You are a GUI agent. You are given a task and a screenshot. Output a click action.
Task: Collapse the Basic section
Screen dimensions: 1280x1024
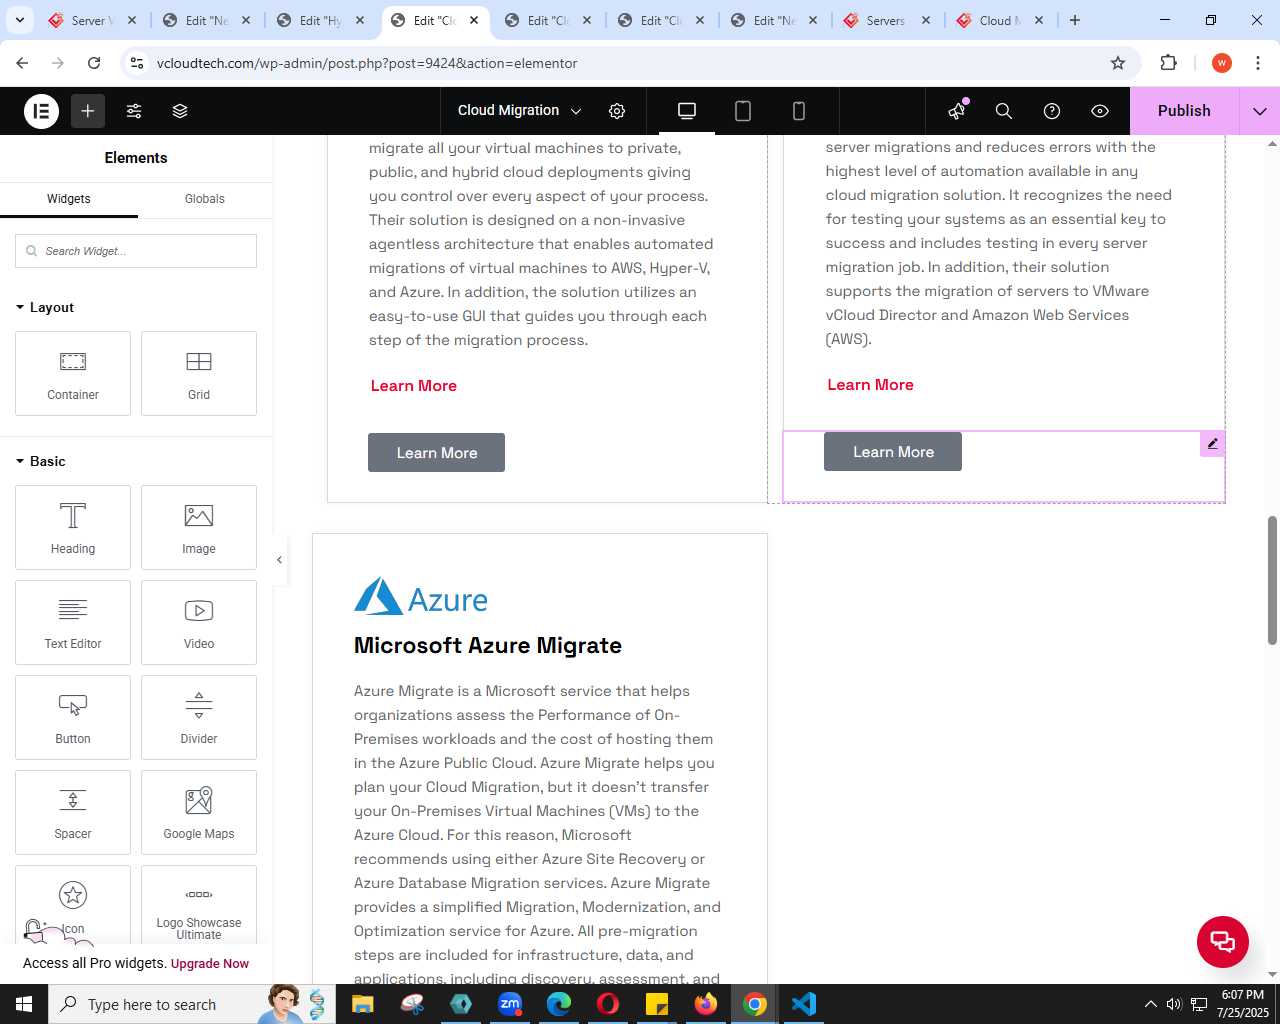pyautogui.click(x=41, y=461)
